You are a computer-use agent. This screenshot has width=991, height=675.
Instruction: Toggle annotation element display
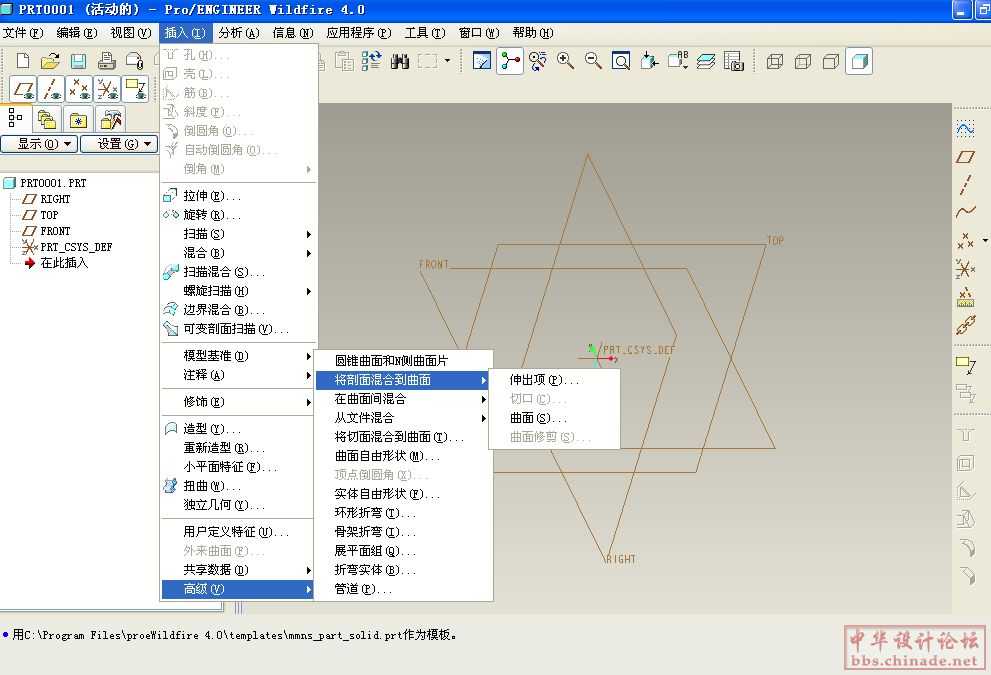tap(135, 89)
